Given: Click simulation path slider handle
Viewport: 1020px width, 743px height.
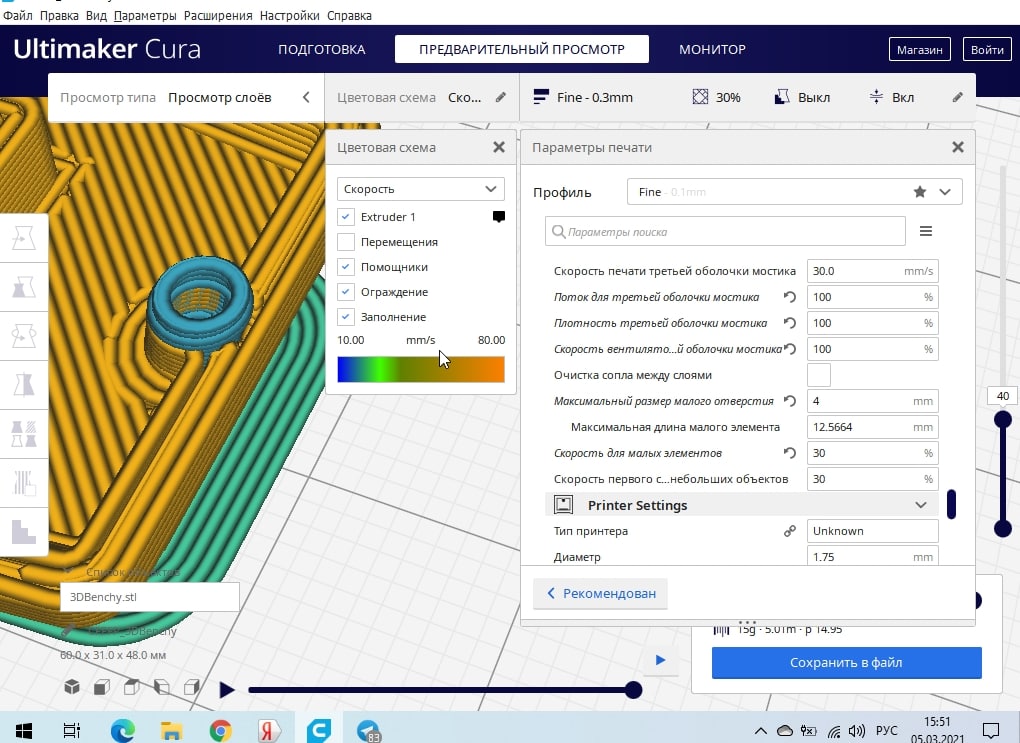Looking at the screenshot, I should [633, 690].
